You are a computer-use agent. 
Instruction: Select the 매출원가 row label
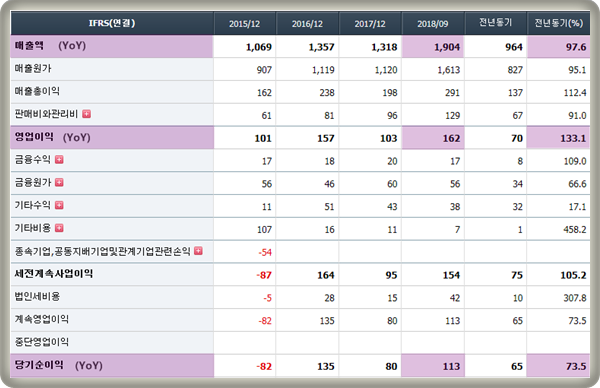click(x=33, y=68)
